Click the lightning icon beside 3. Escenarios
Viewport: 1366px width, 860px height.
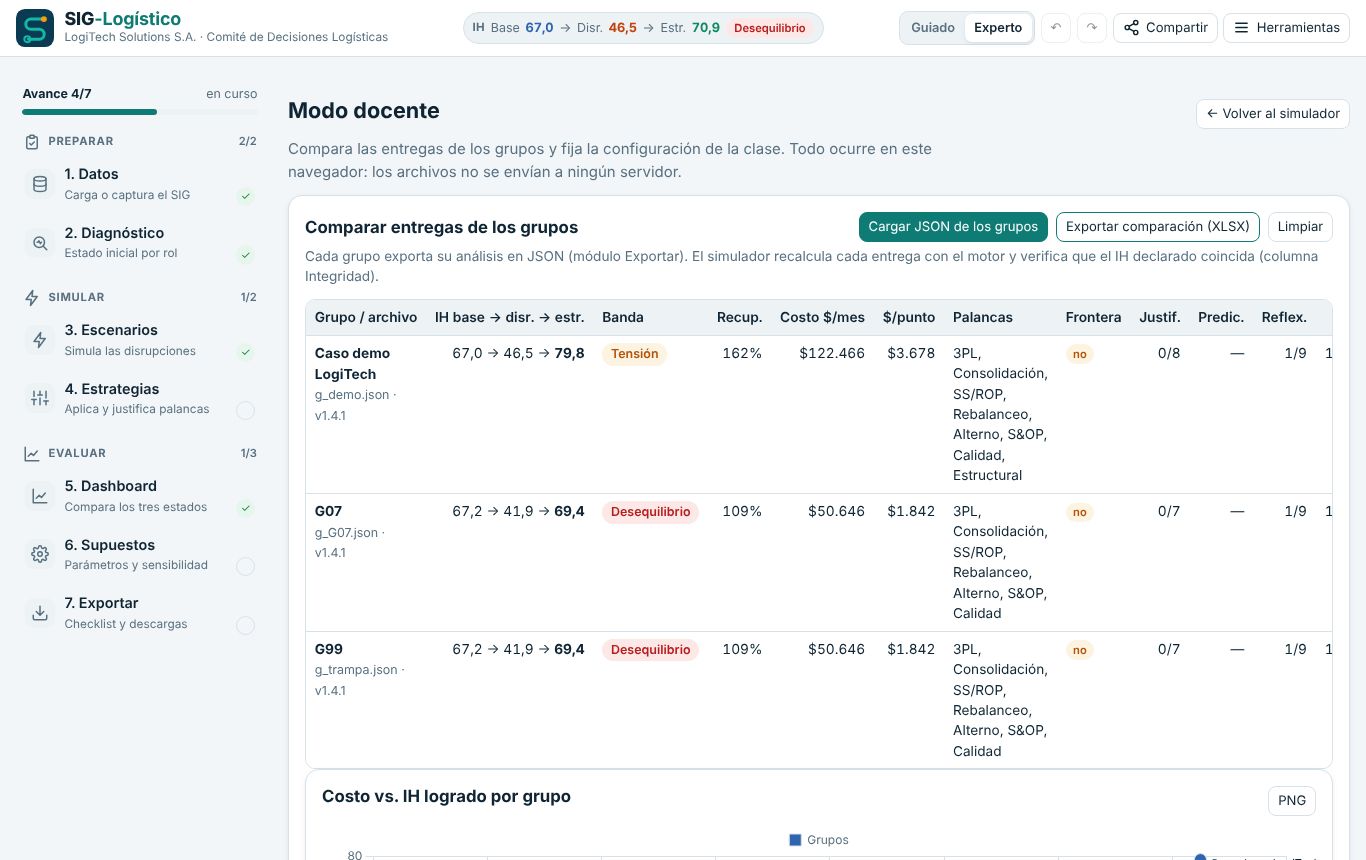point(40,340)
